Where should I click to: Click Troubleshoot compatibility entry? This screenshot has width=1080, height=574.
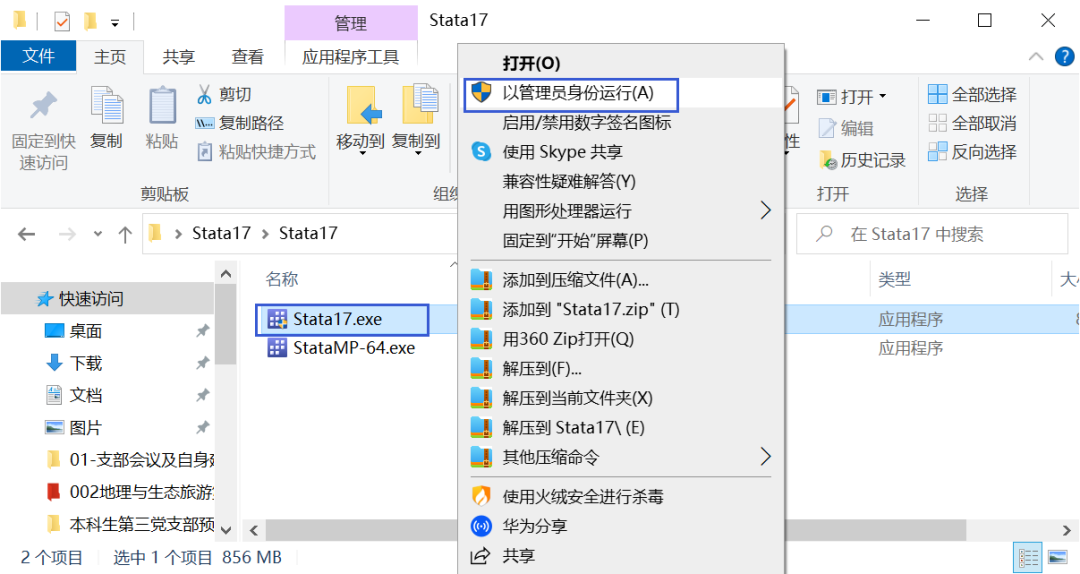point(621,181)
